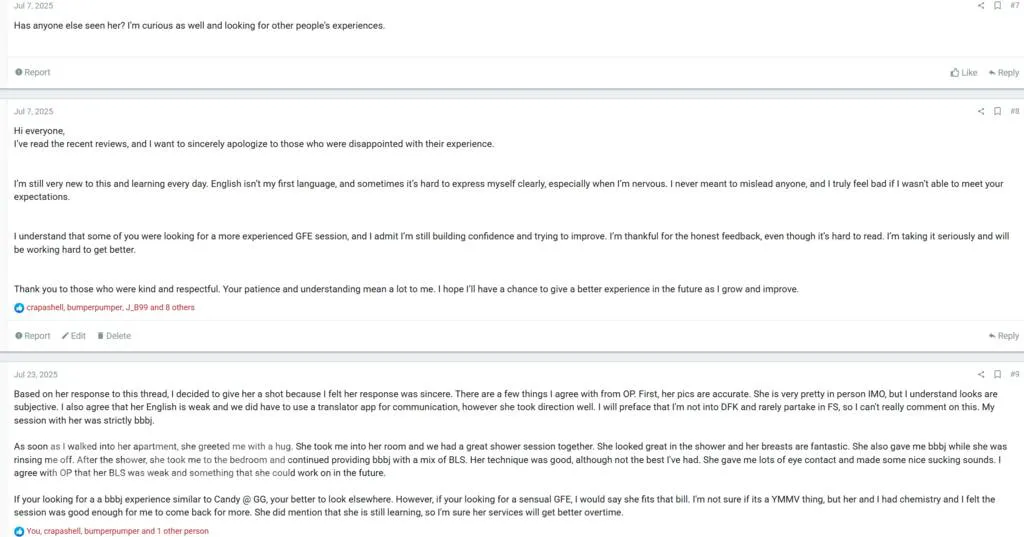Open post #9 permalink number
The height and width of the screenshot is (537, 1024).
[1014, 374]
